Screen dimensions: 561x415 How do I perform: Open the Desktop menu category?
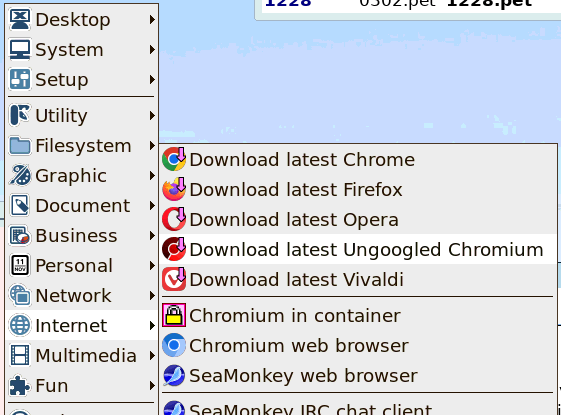82,19
